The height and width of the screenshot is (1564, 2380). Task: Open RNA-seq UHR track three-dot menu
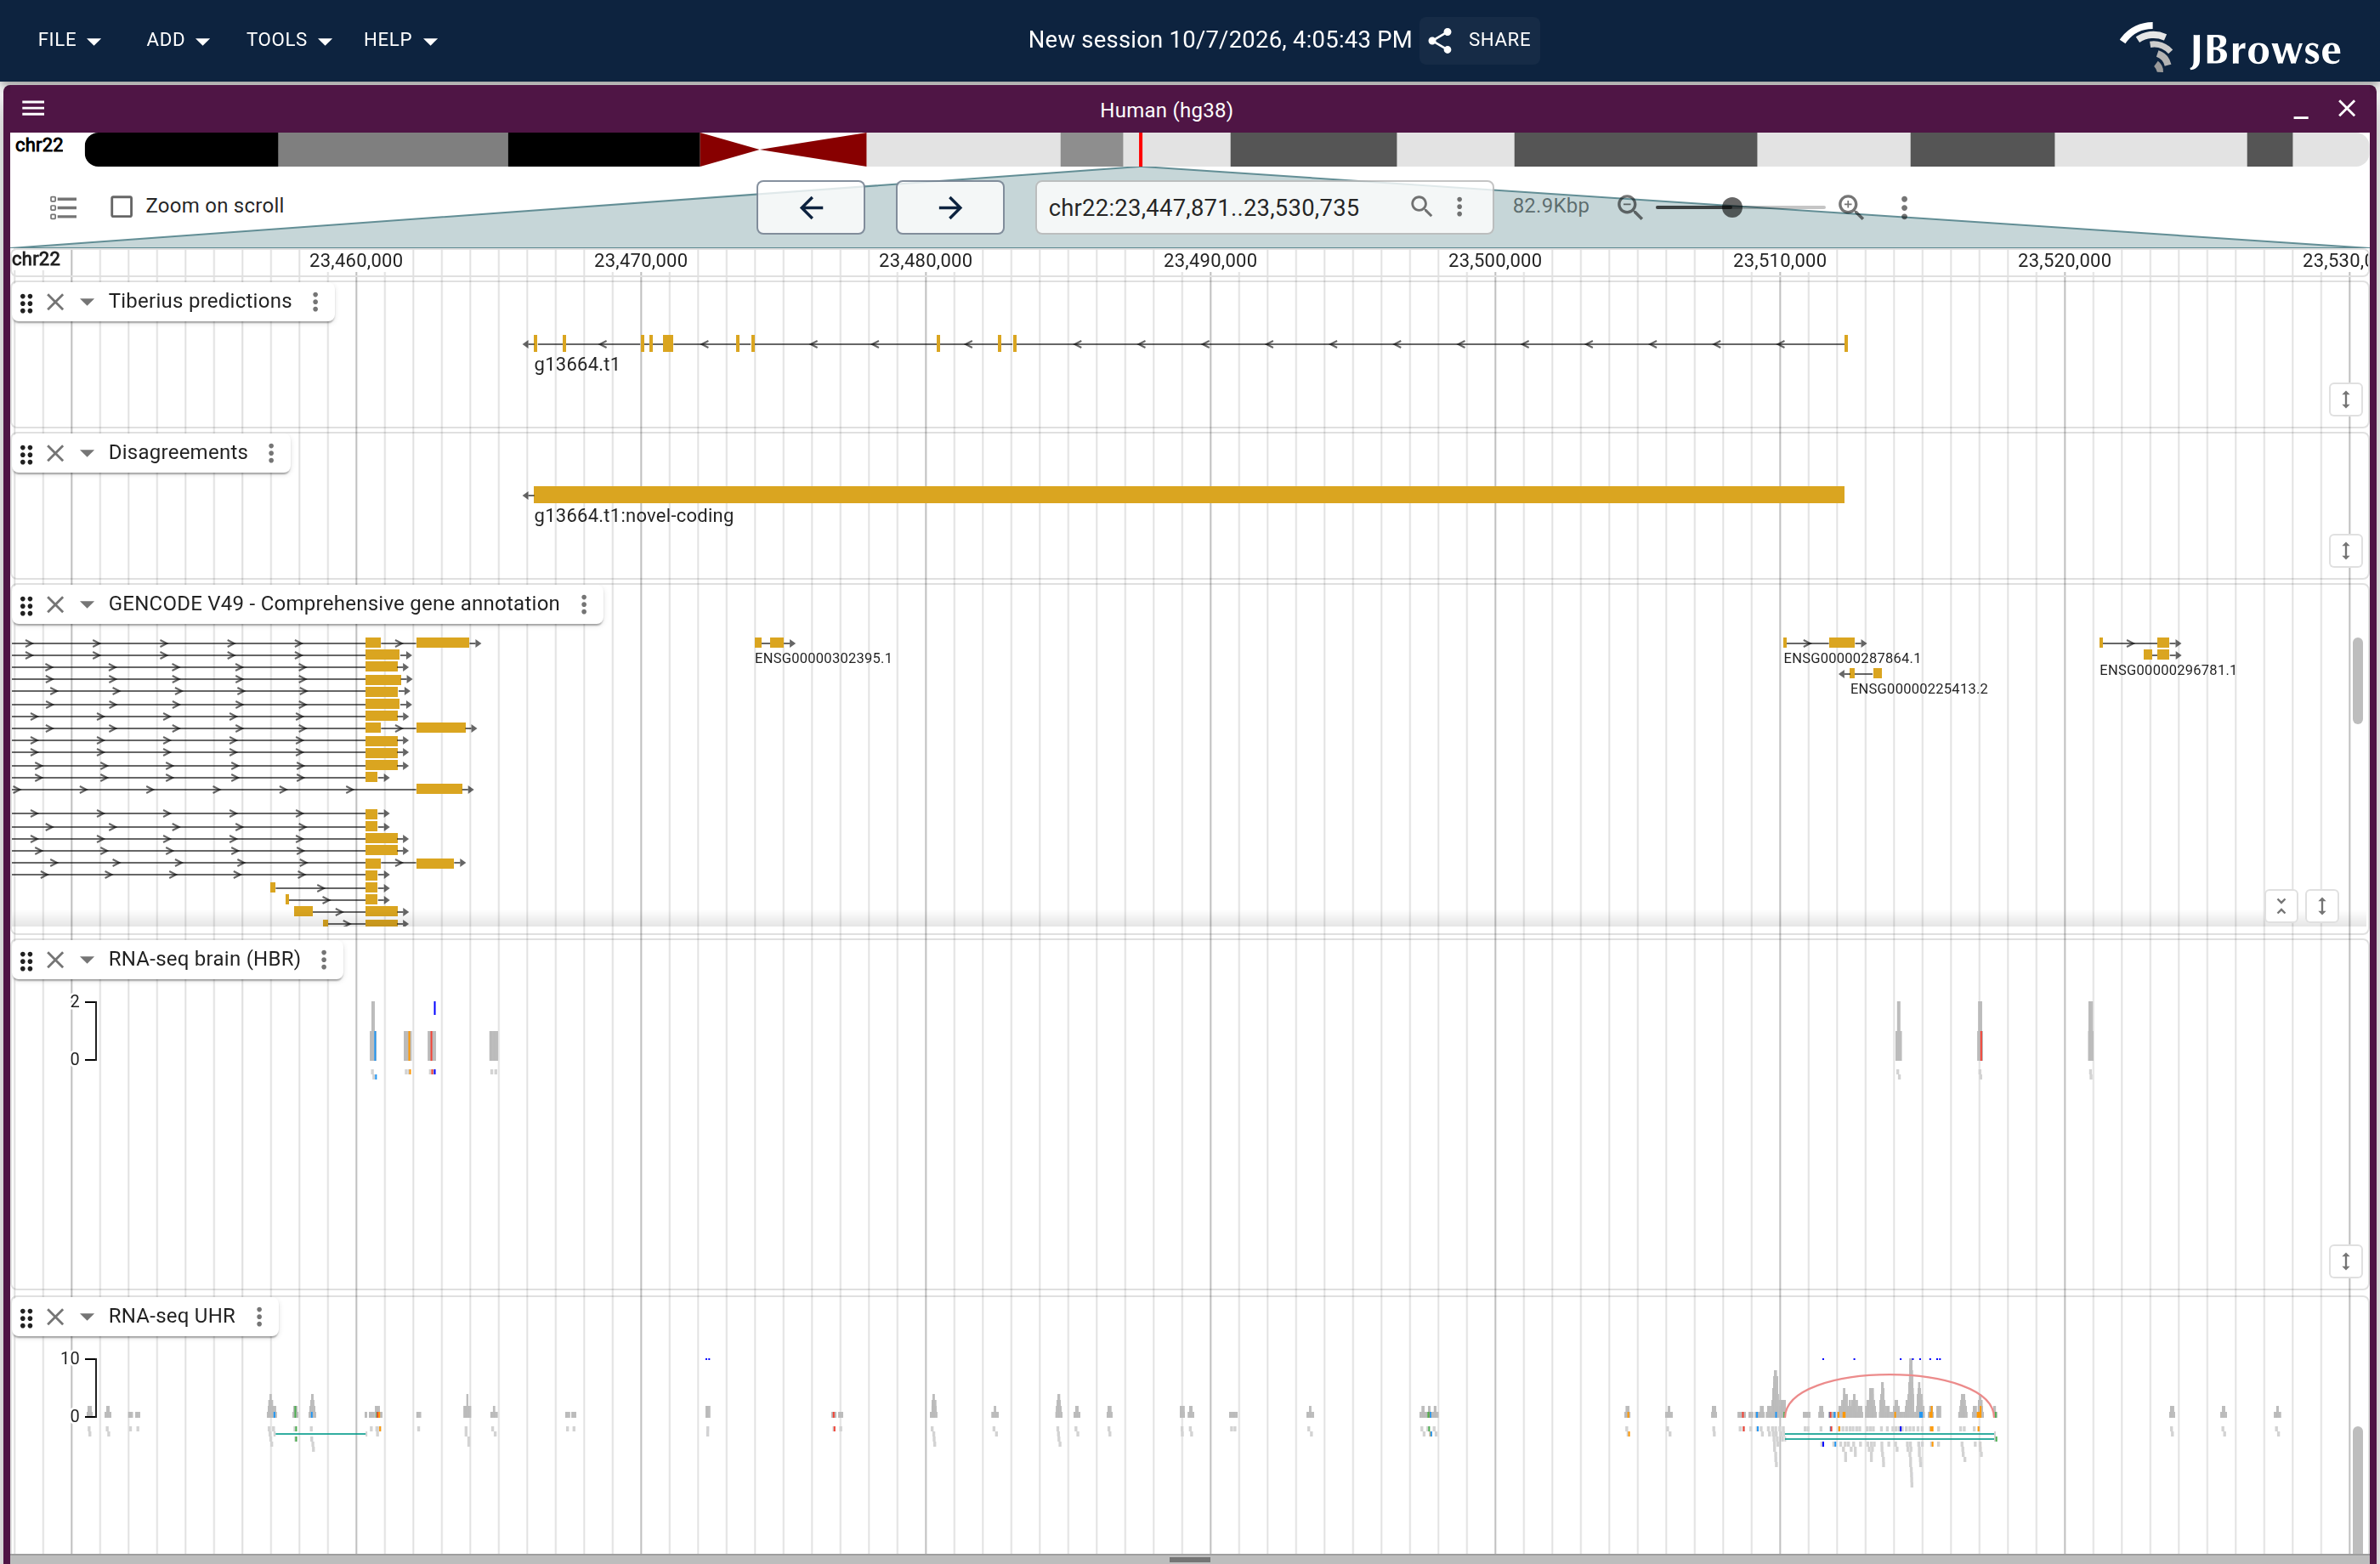click(x=259, y=1316)
